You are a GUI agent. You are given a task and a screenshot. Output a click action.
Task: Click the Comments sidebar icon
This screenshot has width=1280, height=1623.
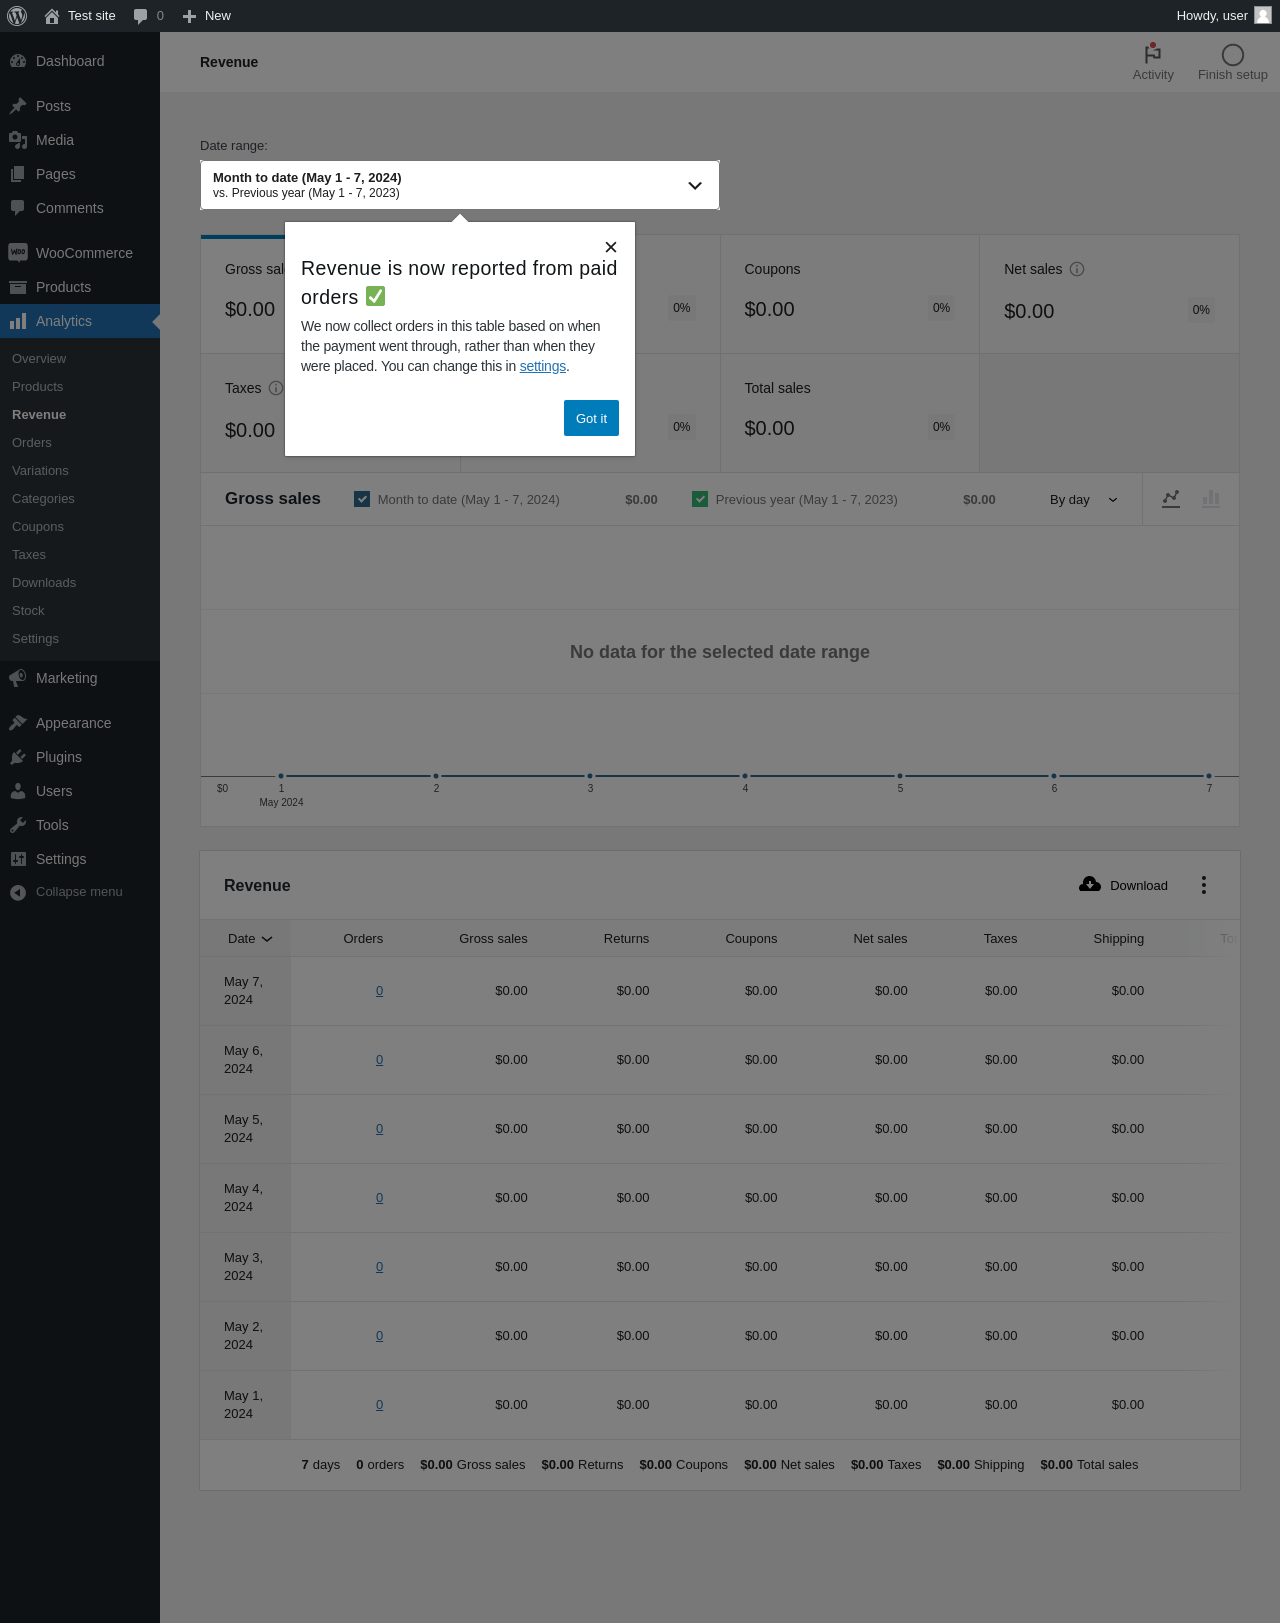click(x=18, y=208)
